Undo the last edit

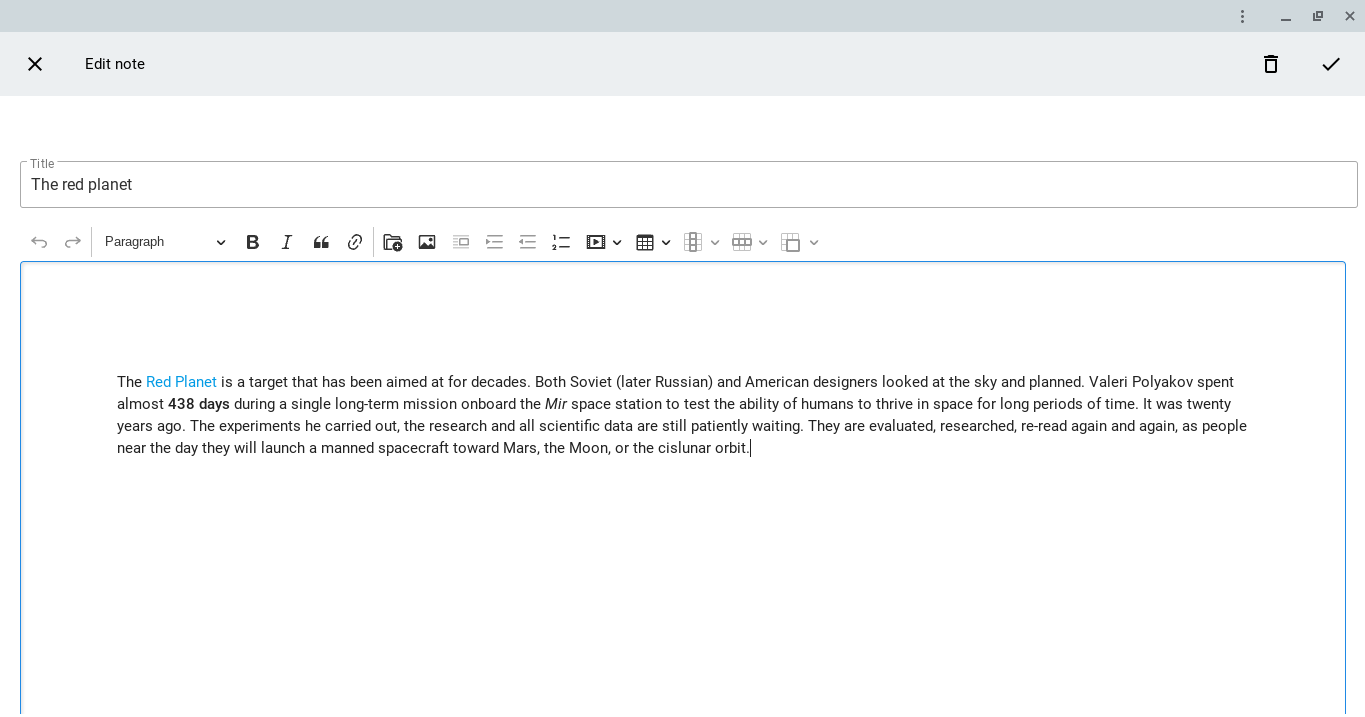coord(39,242)
